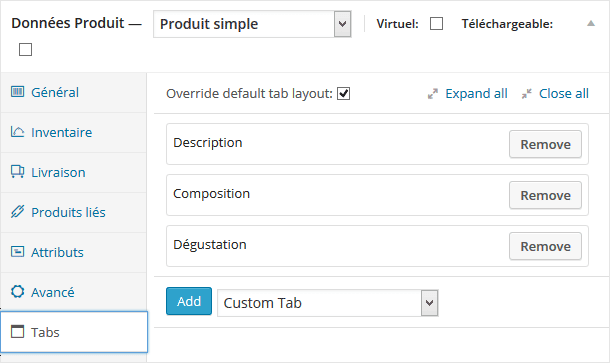Click the Données Produit heading text

point(68,23)
